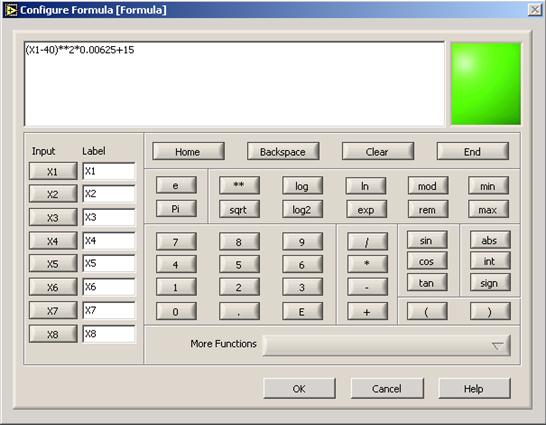The image size is (546, 425).
Task: Click the Home button
Action: click(188, 151)
